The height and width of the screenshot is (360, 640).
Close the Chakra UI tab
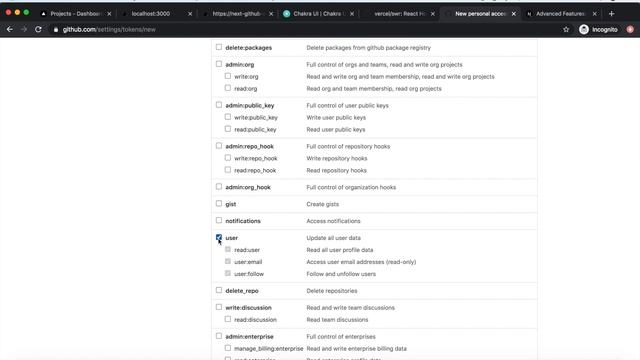click(x=352, y=14)
